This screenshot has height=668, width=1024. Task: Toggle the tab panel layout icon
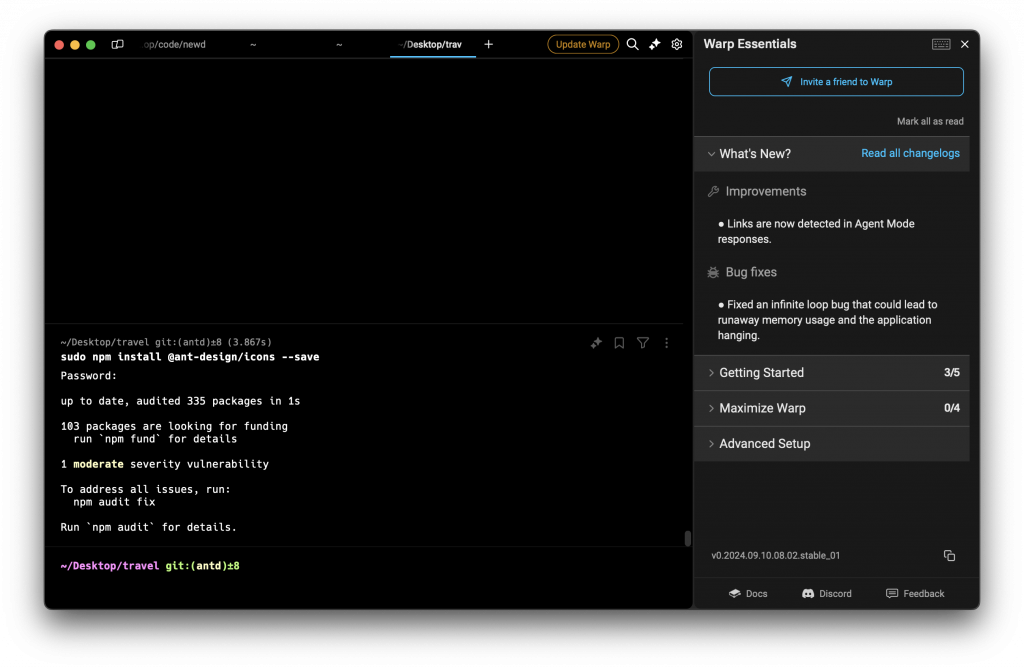click(x=118, y=44)
